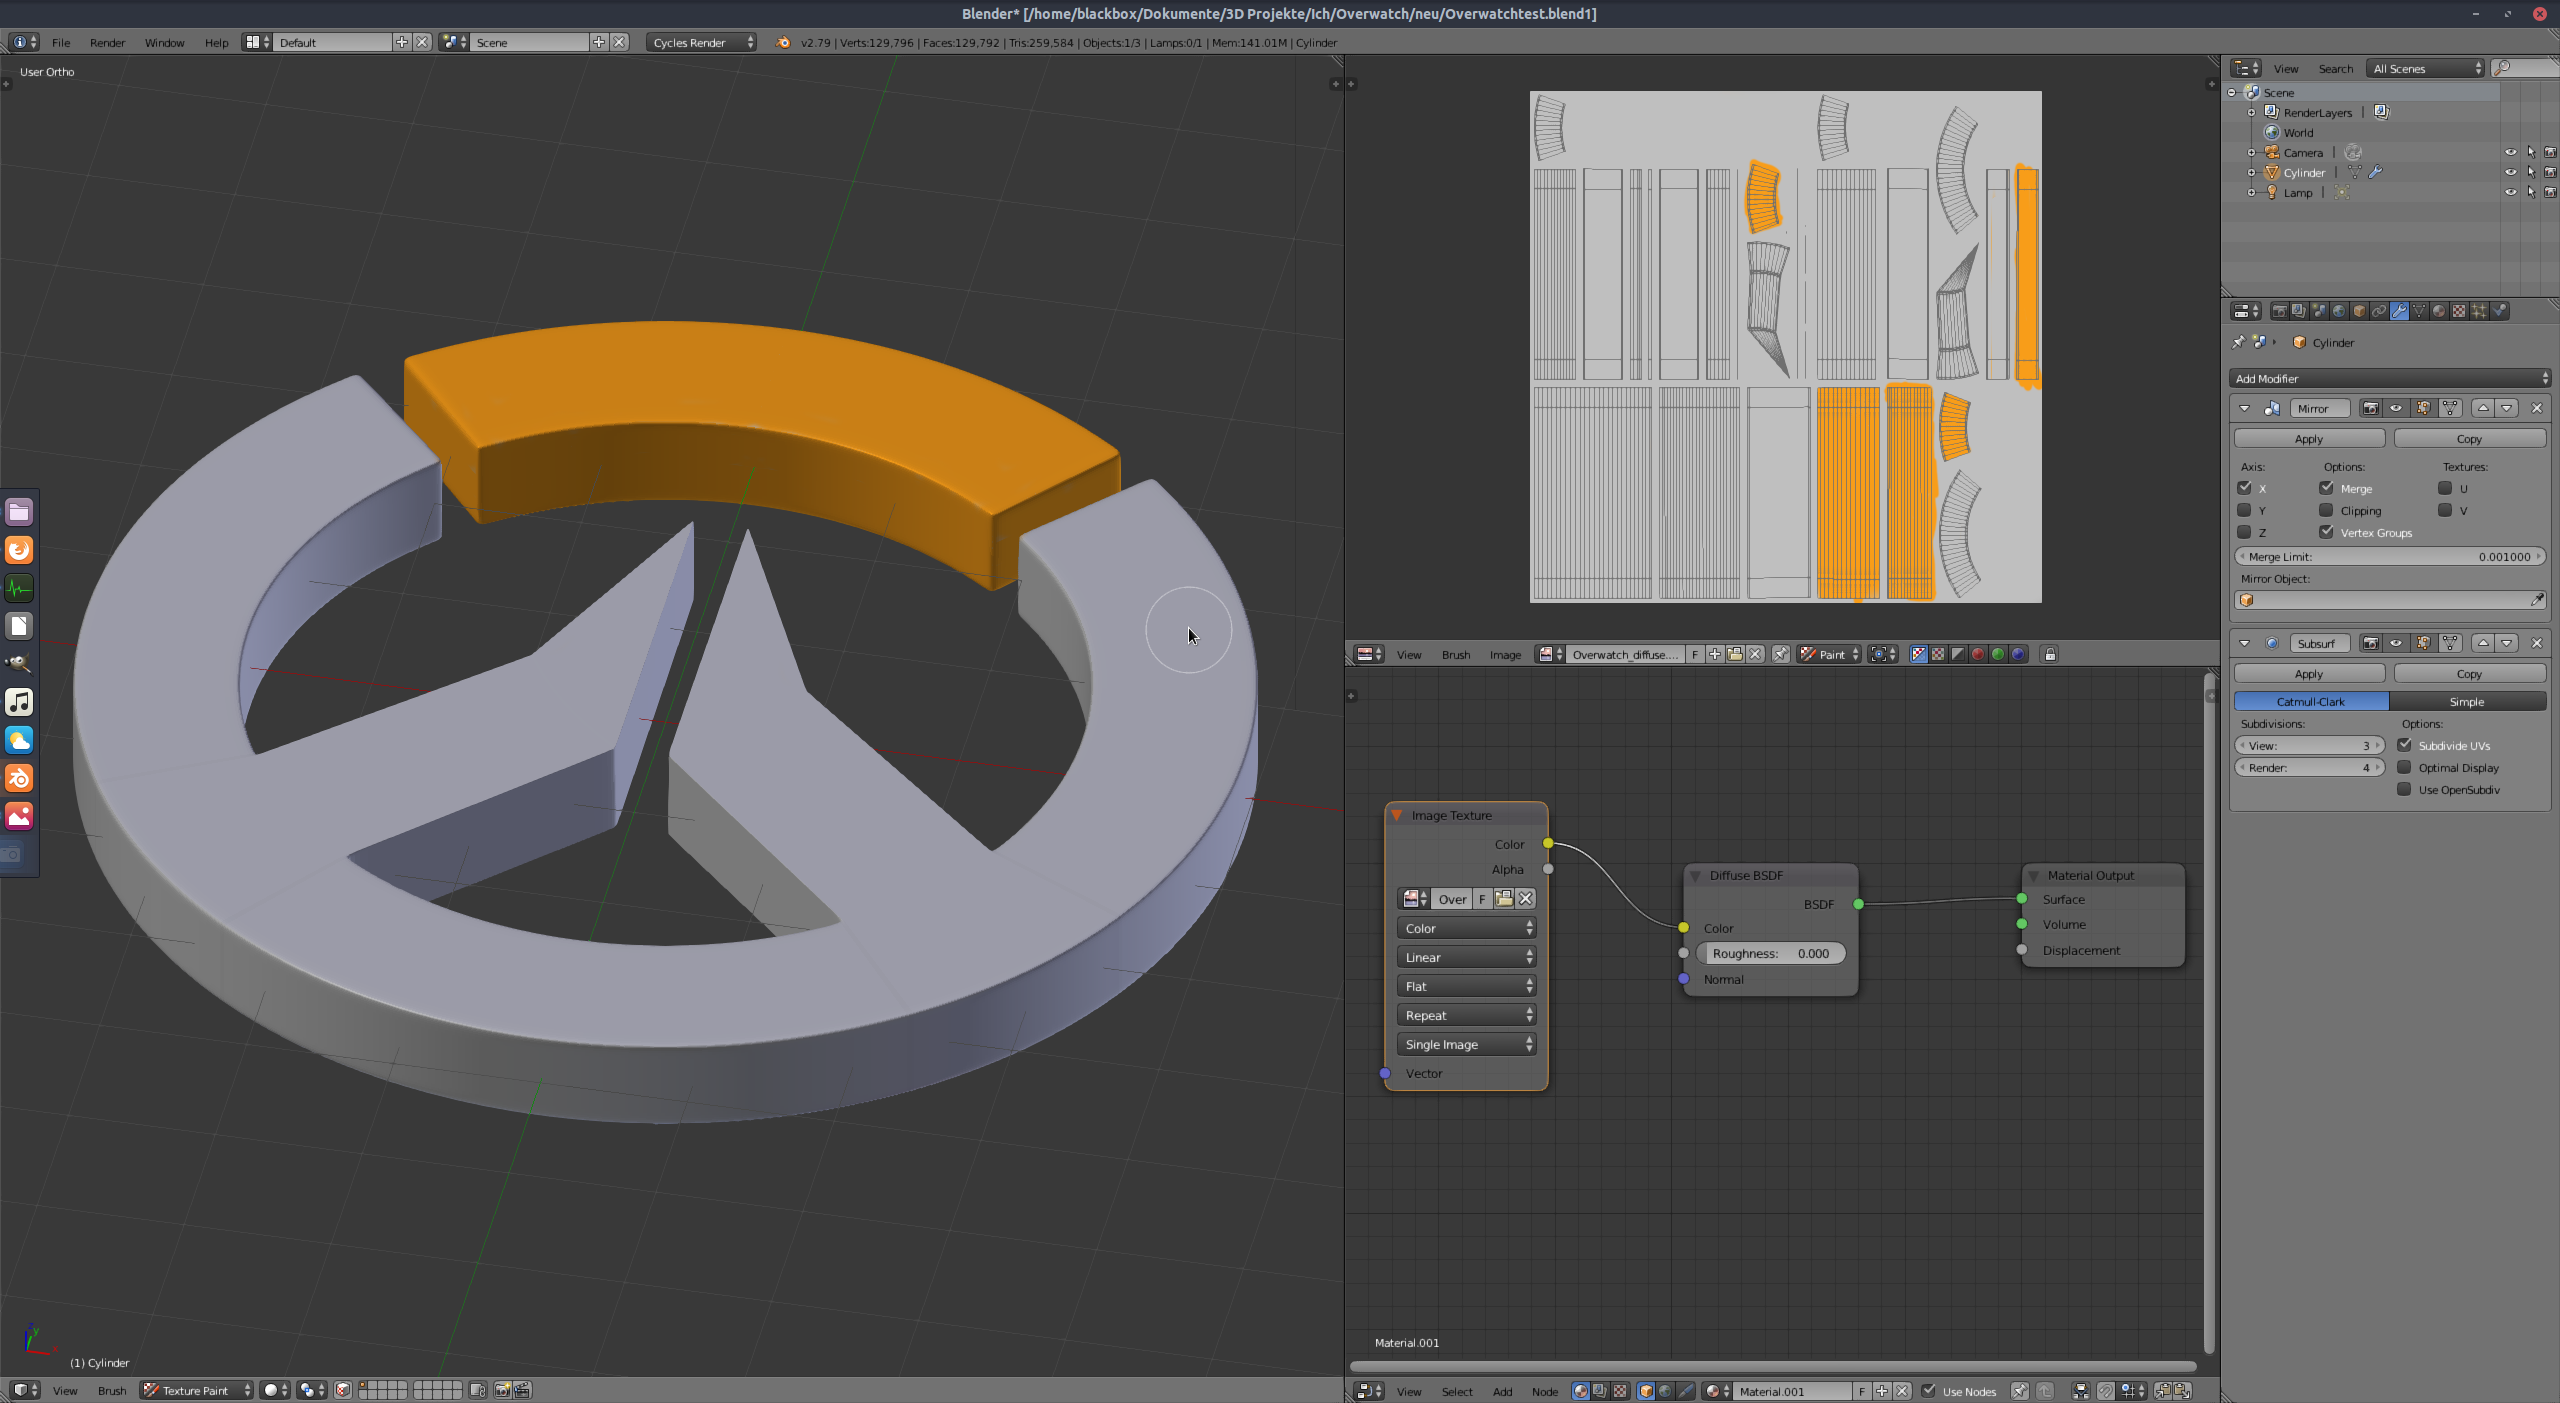Enable Mirror modifier Y axis checkbox
2560x1403 pixels.
[2245, 510]
